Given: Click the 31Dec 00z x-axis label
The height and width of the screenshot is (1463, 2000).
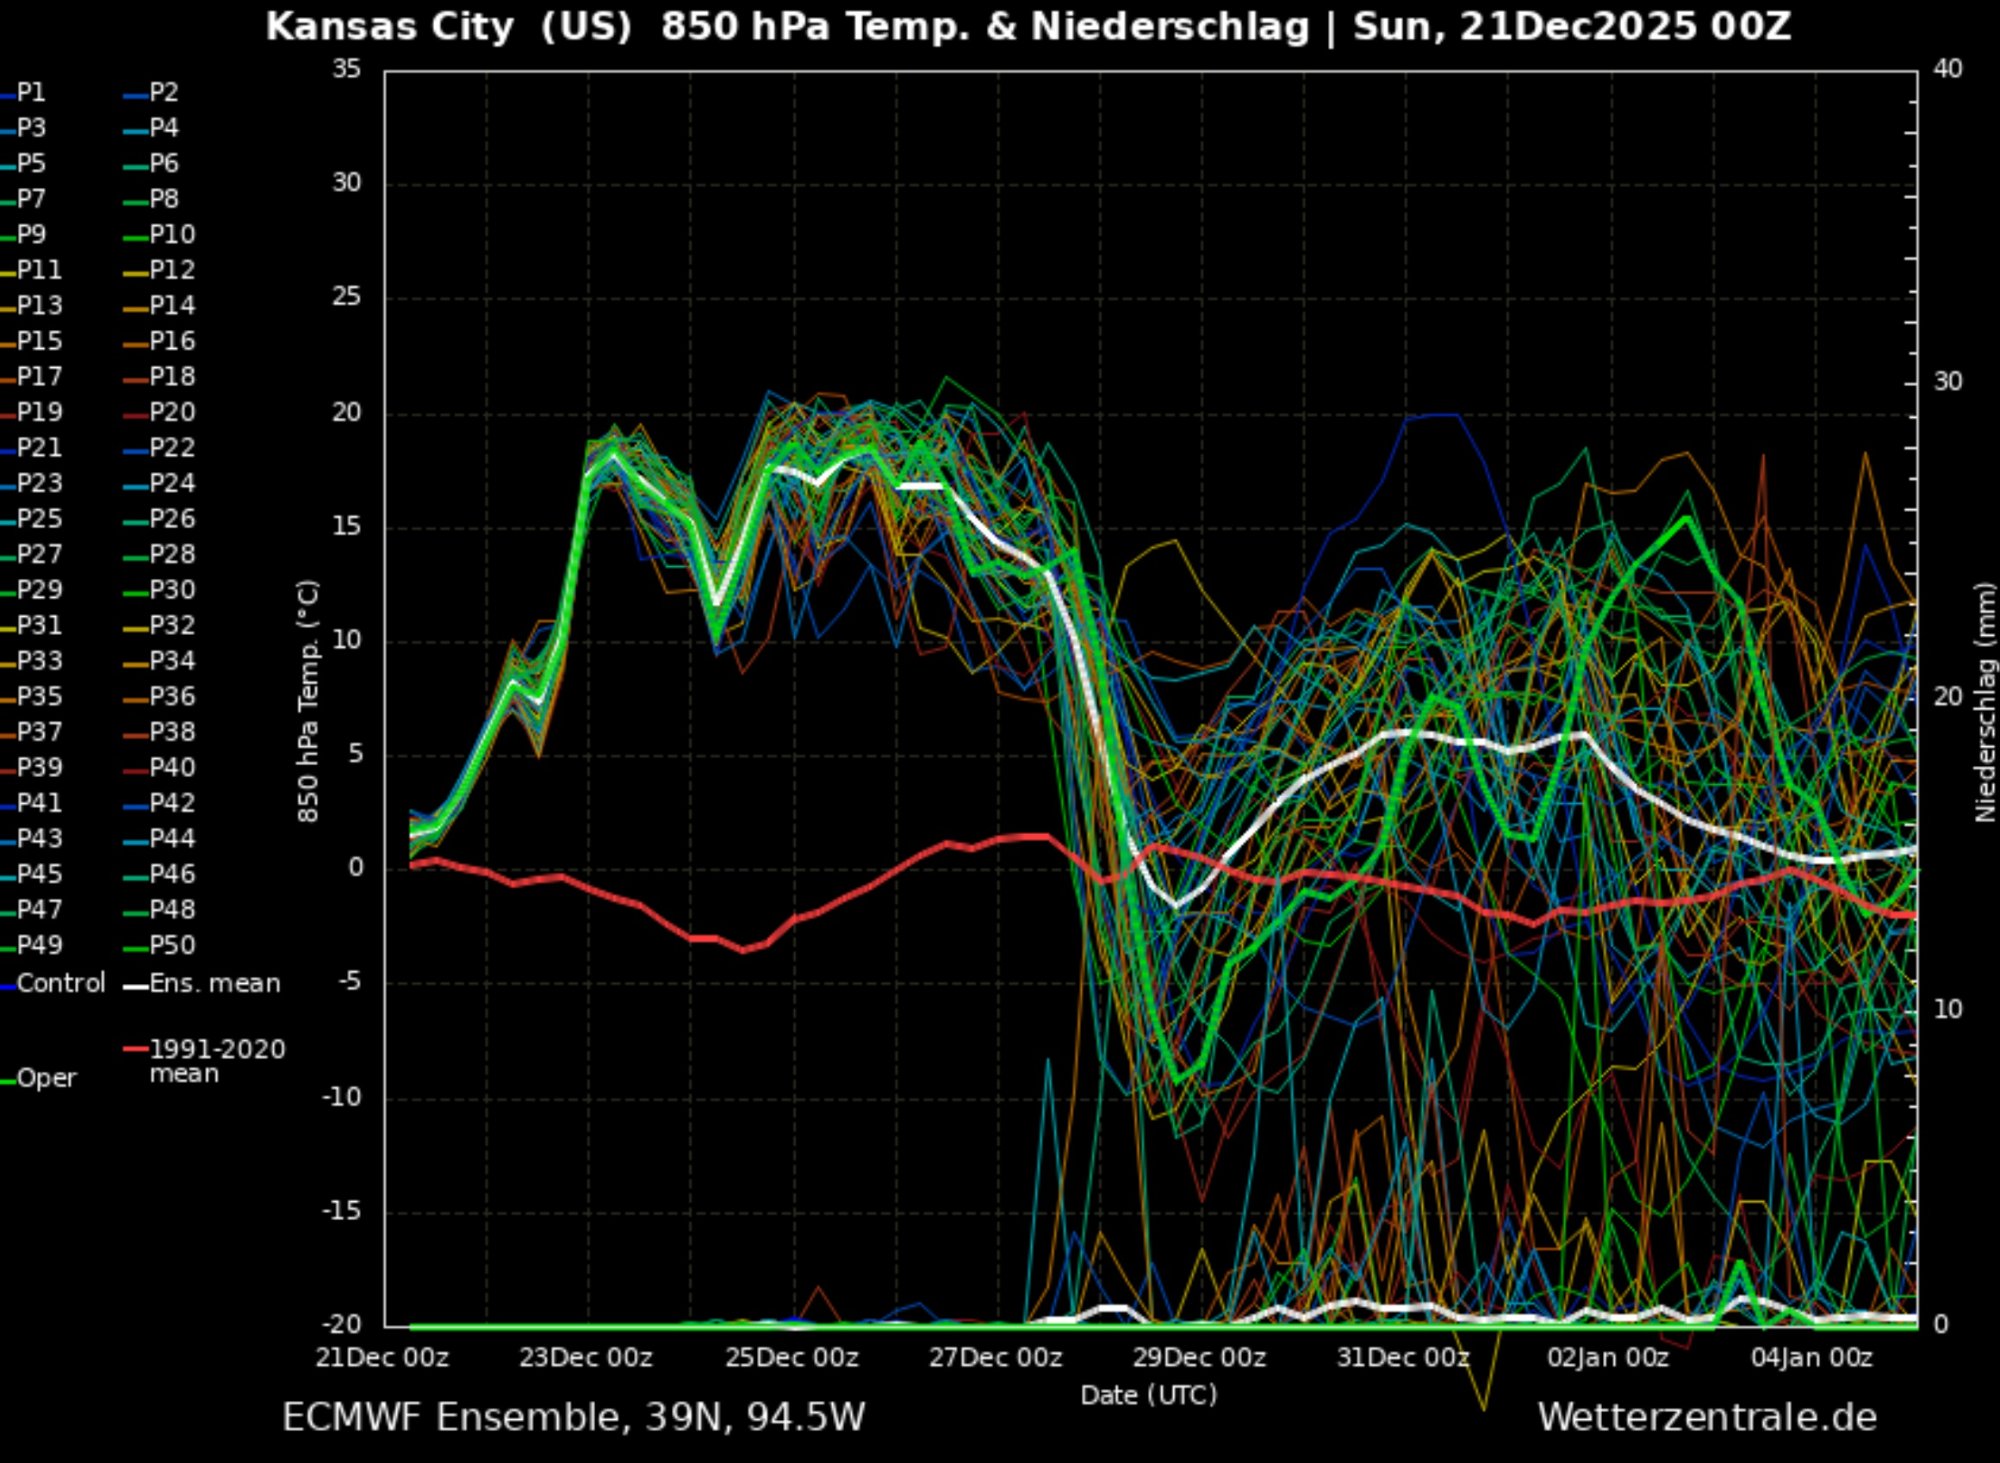Looking at the screenshot, I should click(x=1403, y=1358).
